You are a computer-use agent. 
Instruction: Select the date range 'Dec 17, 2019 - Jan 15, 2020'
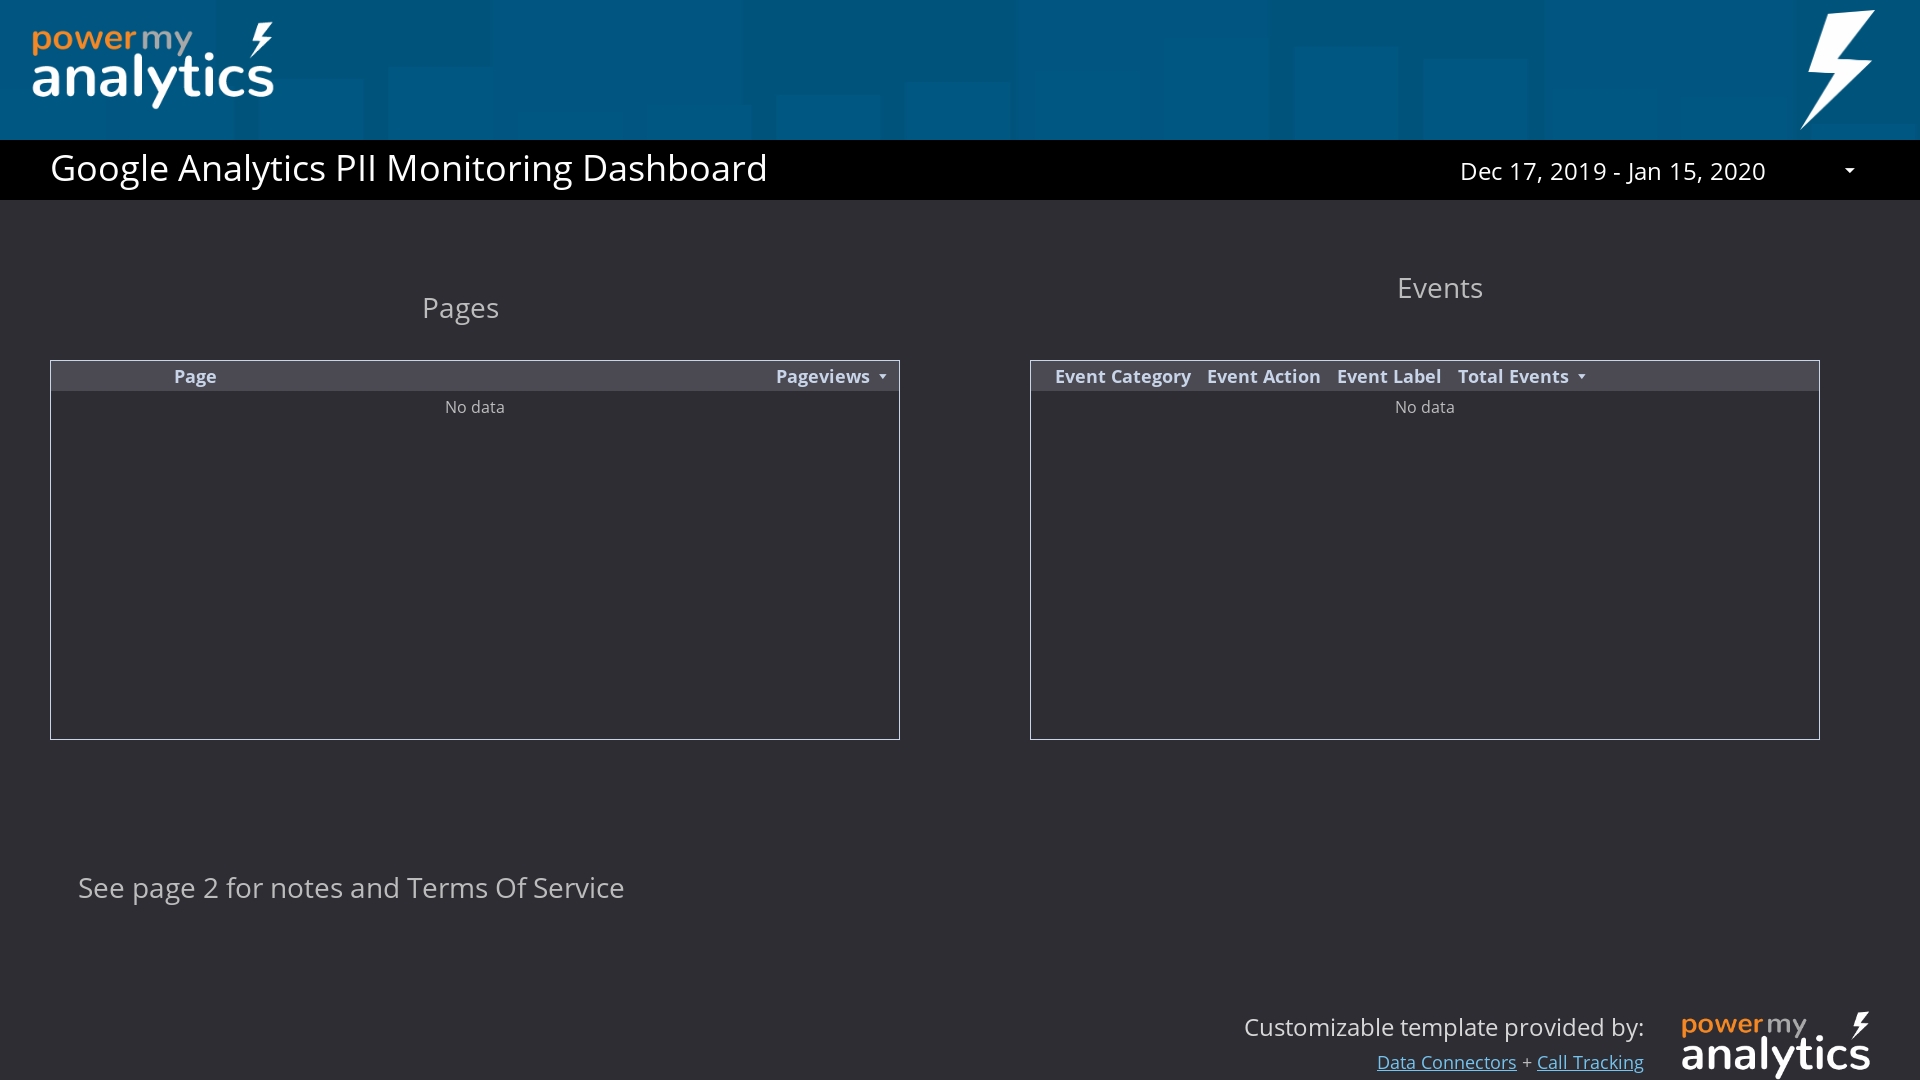click(1611, 171)
